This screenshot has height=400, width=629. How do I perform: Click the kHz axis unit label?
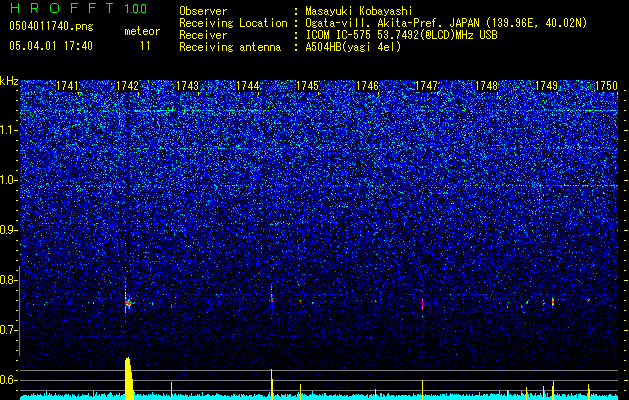click(9, 81)
